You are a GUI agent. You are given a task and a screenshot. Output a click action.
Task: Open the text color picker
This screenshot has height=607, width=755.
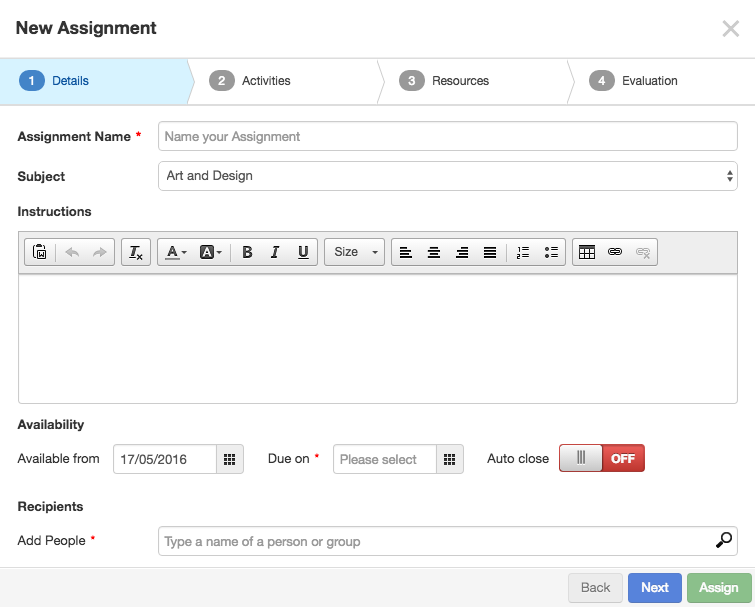point(176,252)
